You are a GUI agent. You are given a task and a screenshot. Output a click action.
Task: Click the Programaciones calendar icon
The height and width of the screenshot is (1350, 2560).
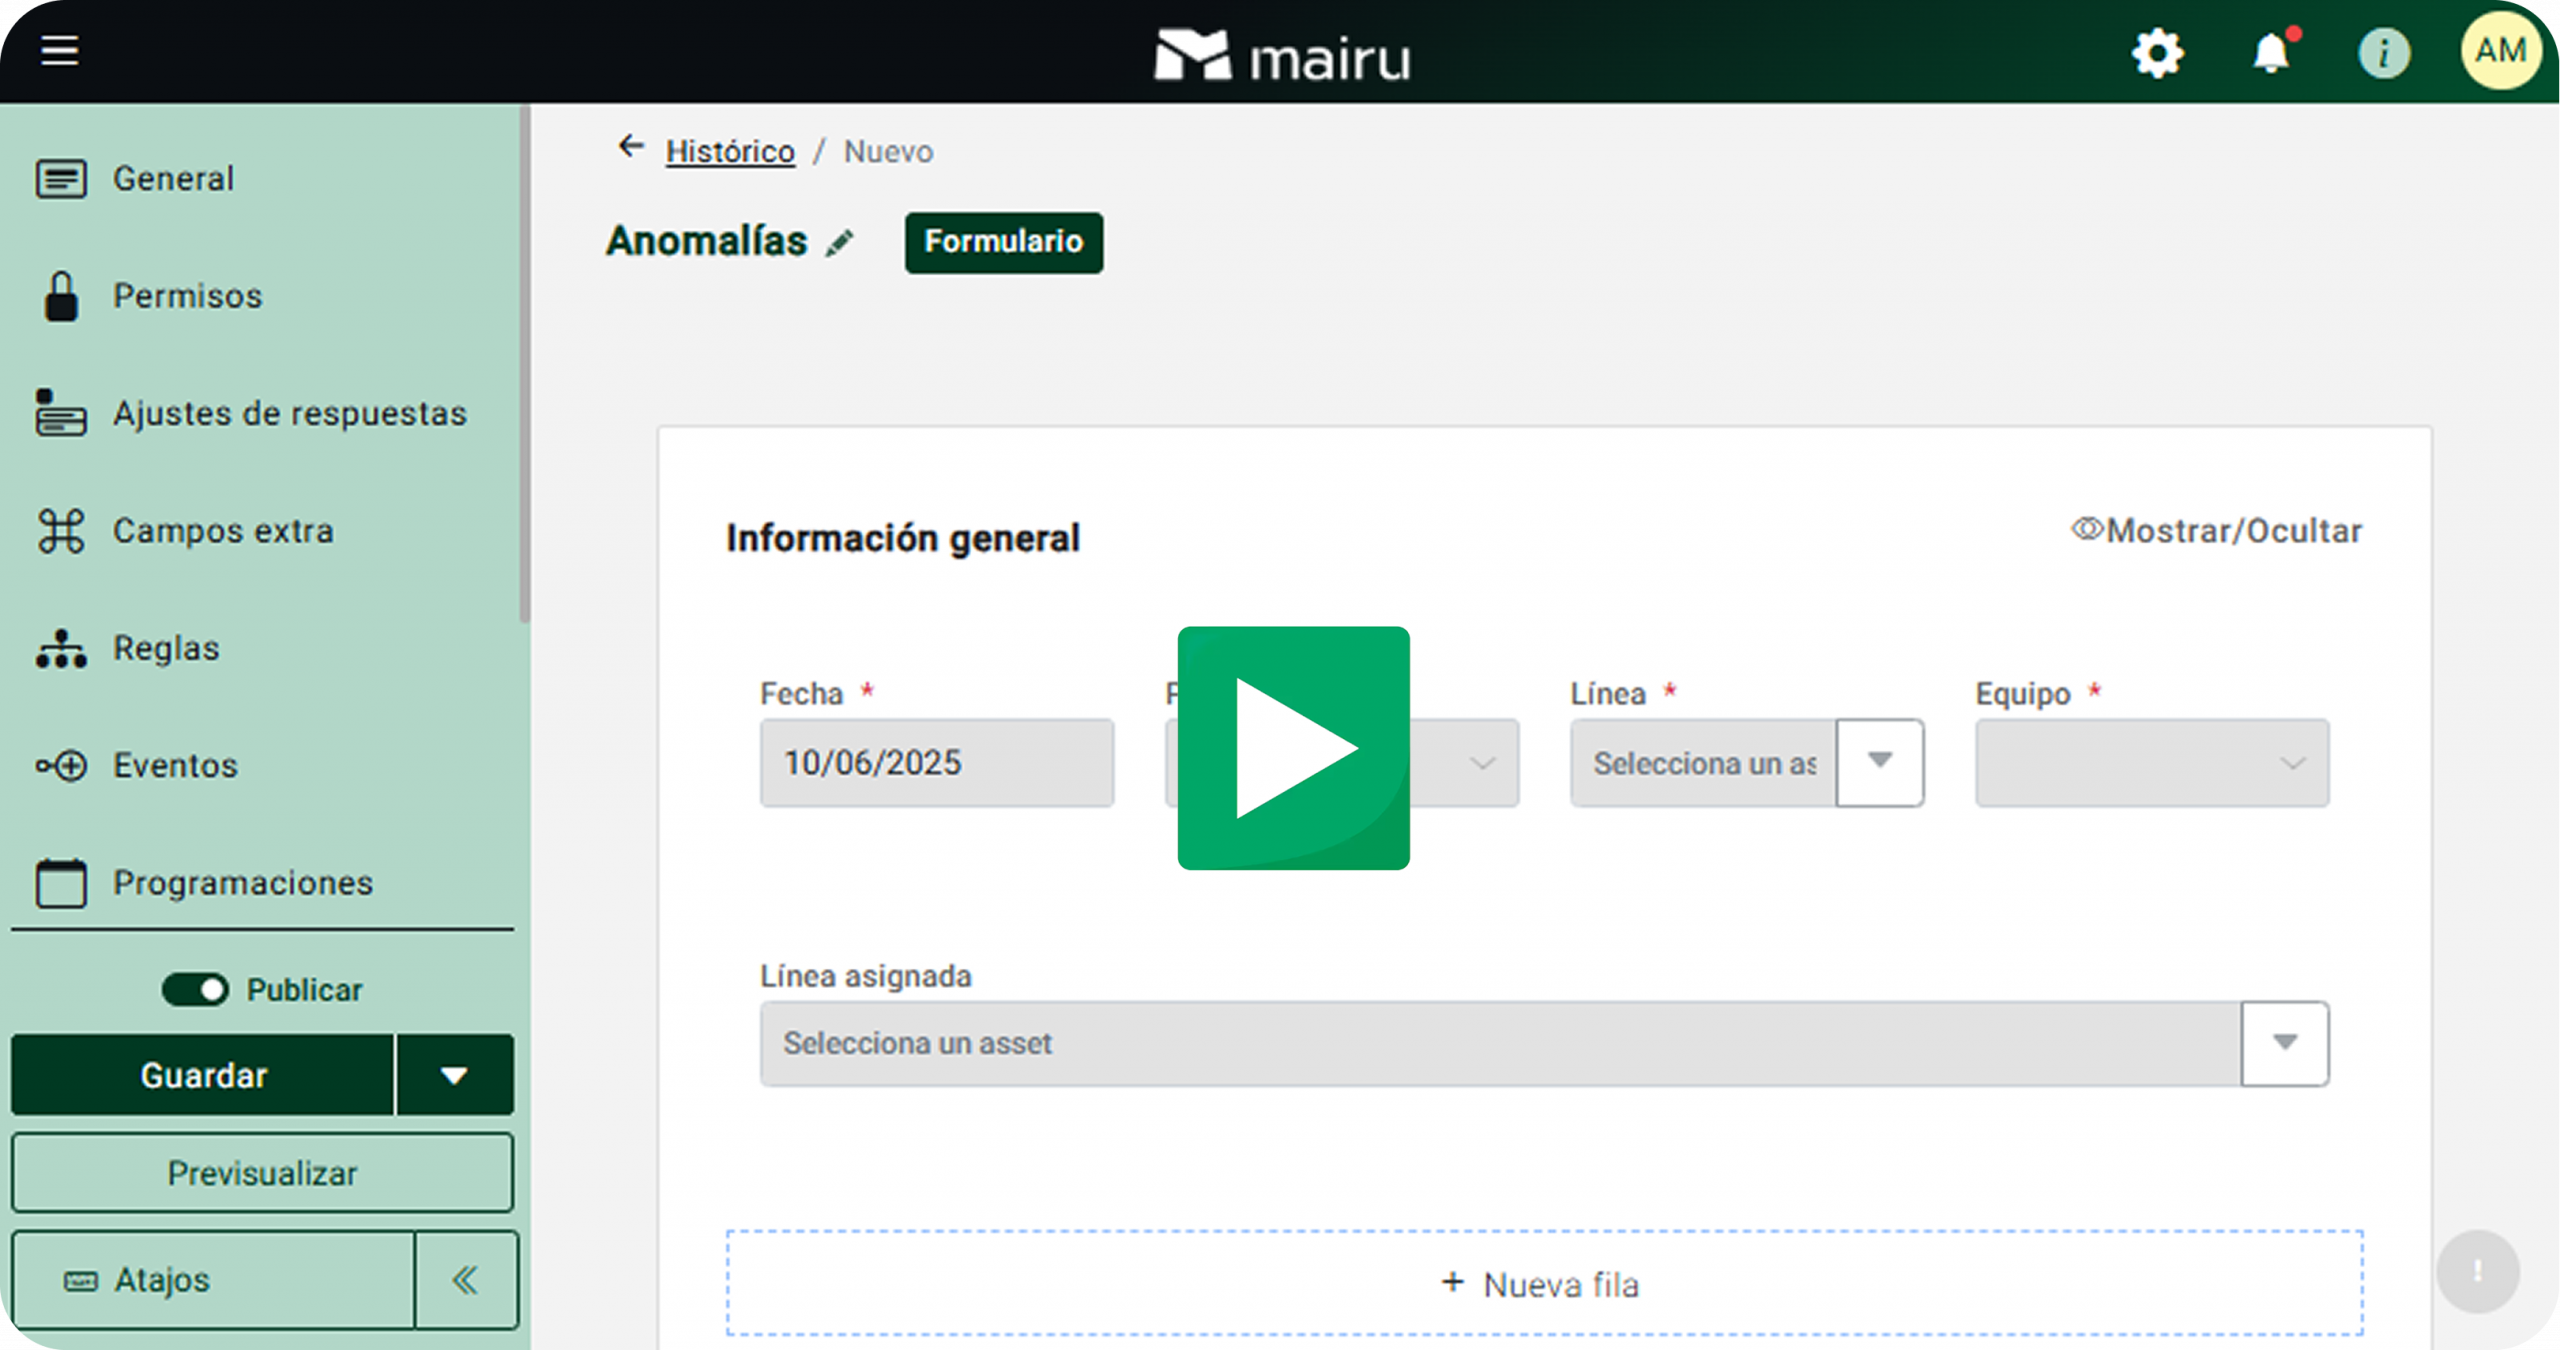[x=61, y=883]
